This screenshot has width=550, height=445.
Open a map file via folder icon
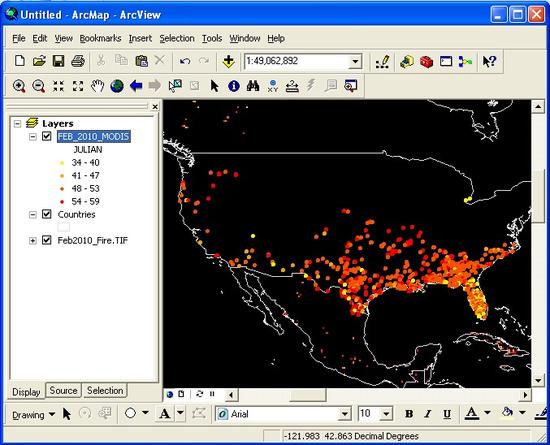click(x=39, y=61)
